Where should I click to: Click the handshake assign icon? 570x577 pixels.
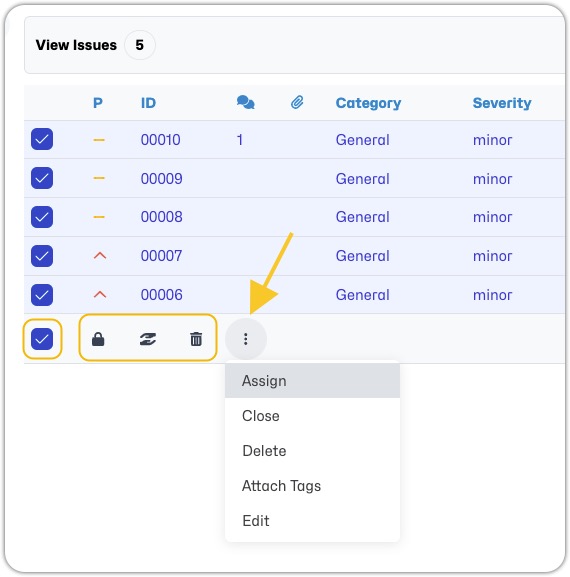(148, 339)
